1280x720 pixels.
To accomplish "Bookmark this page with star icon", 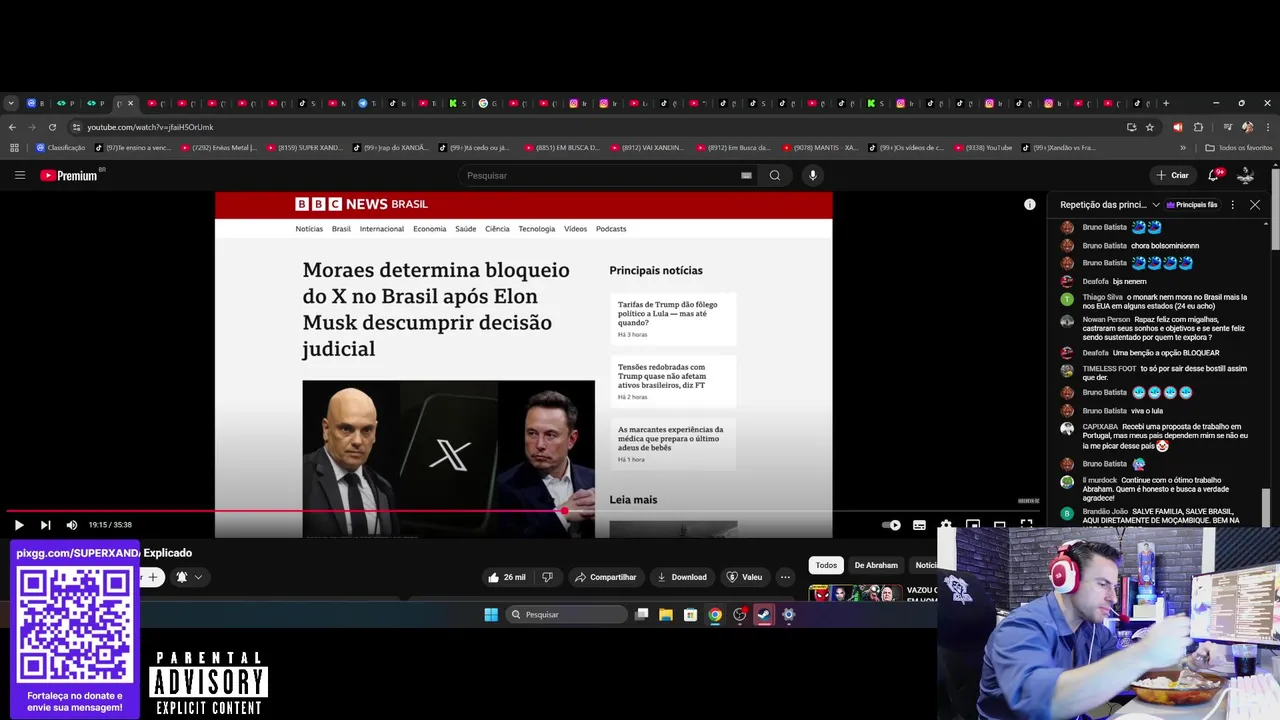I will [1150, 127].
